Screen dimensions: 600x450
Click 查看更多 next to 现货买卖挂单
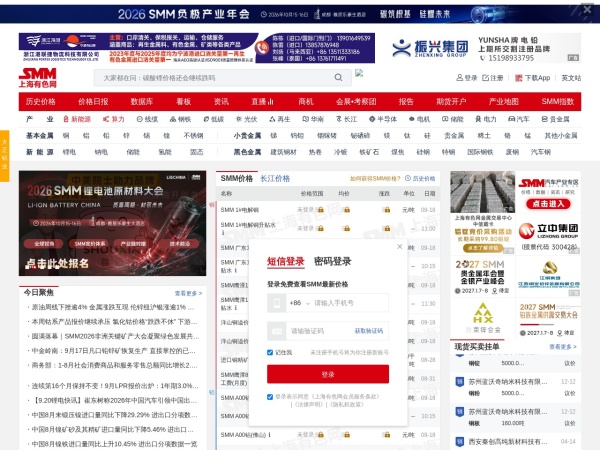click(563, 347)
